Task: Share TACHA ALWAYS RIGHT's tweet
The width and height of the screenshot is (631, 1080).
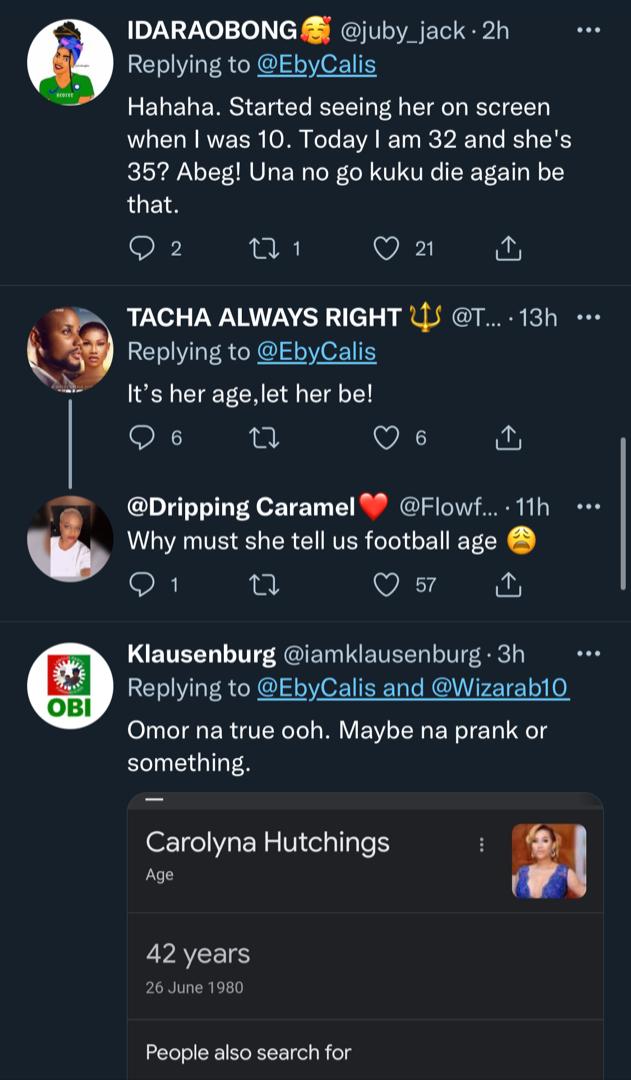Action: click(507, 437)
